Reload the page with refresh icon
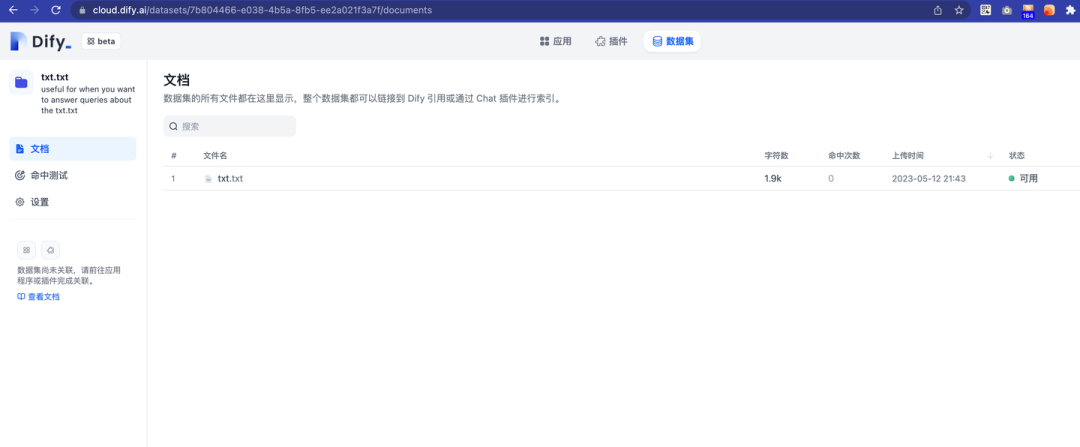Image resolution: width=1080 pixels, height=447 pixels. [56, 10]
